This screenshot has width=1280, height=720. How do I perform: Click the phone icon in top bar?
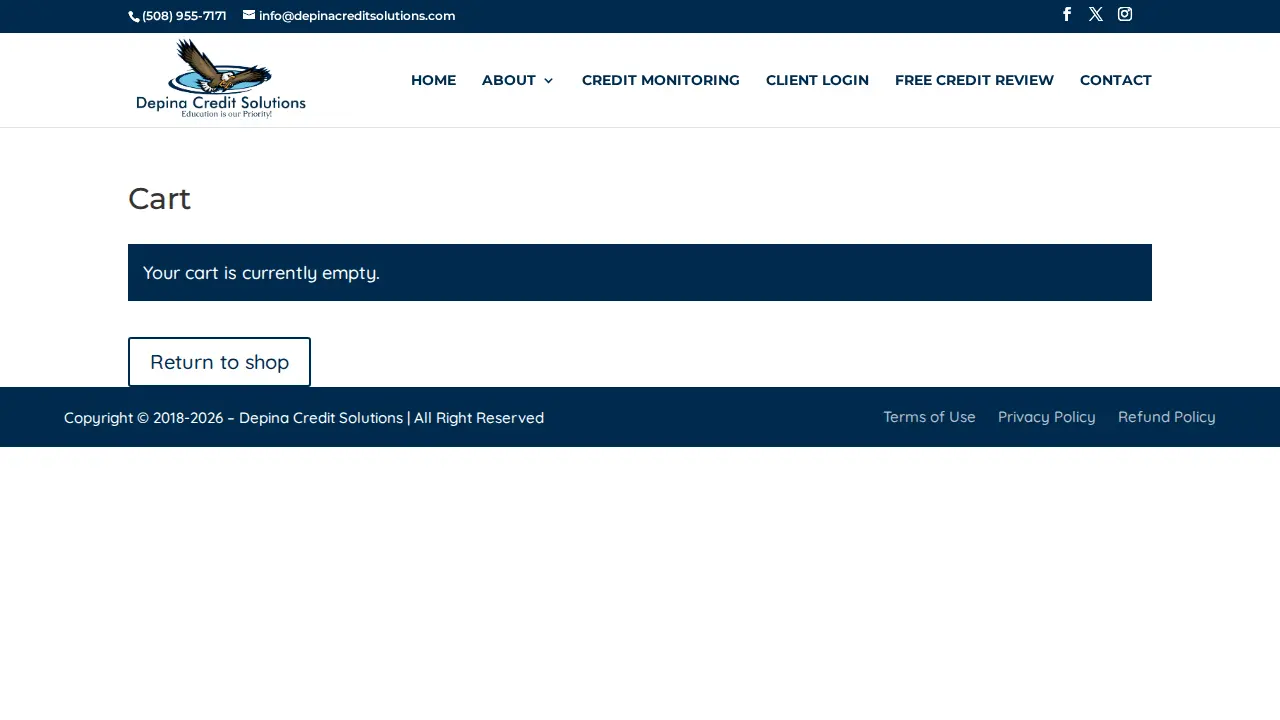[134, 16]
